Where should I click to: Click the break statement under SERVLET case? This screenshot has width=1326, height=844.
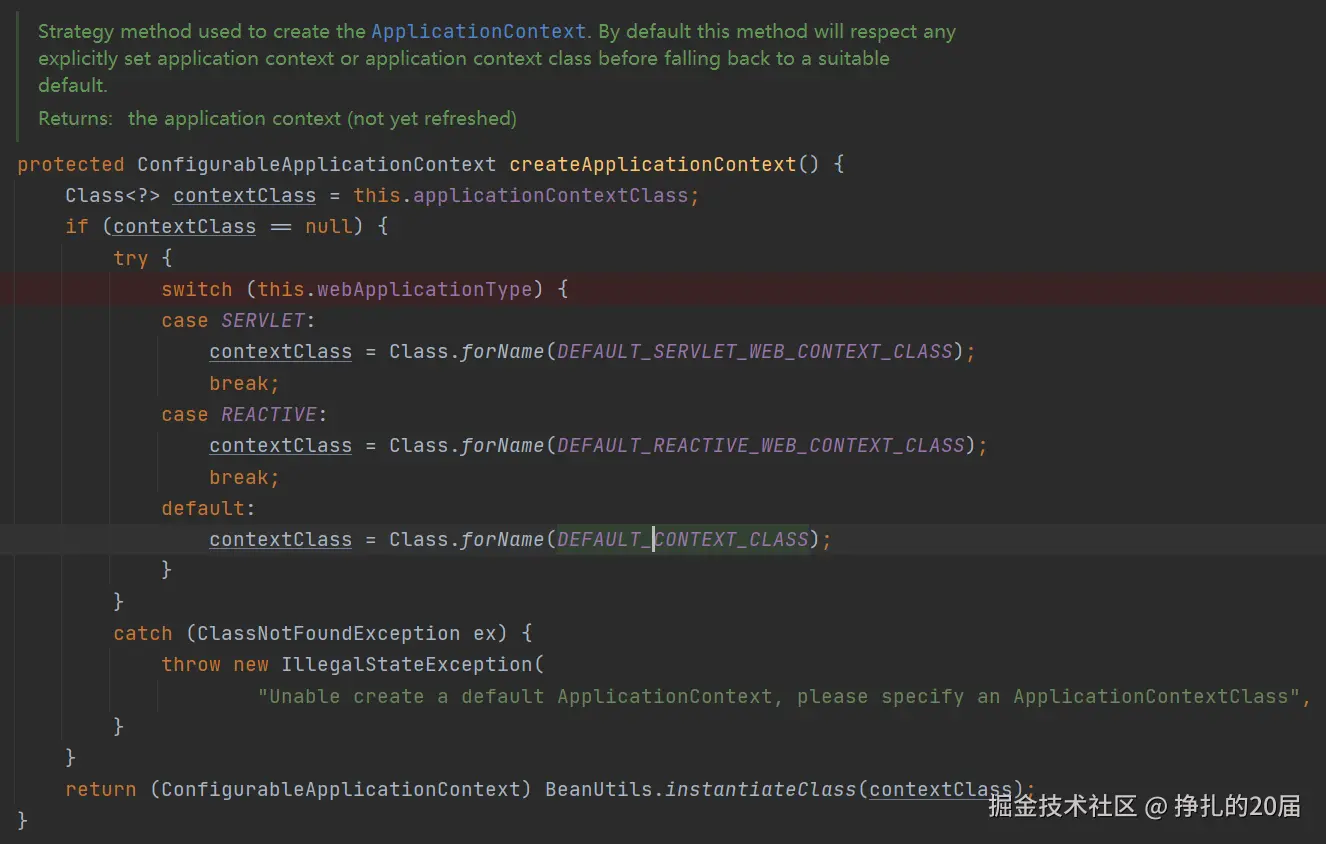245,383
